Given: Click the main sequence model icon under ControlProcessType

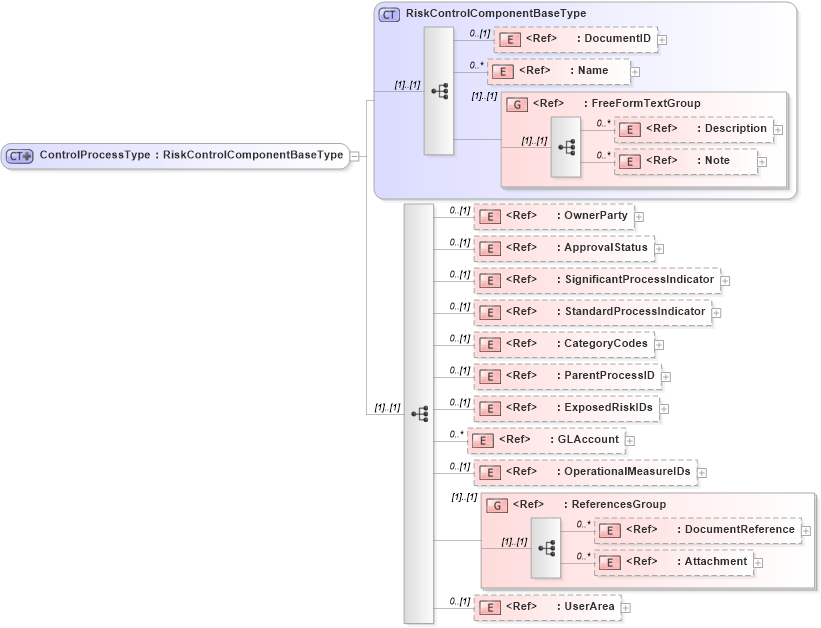Looking at the screenshot, I should point(419,412).
